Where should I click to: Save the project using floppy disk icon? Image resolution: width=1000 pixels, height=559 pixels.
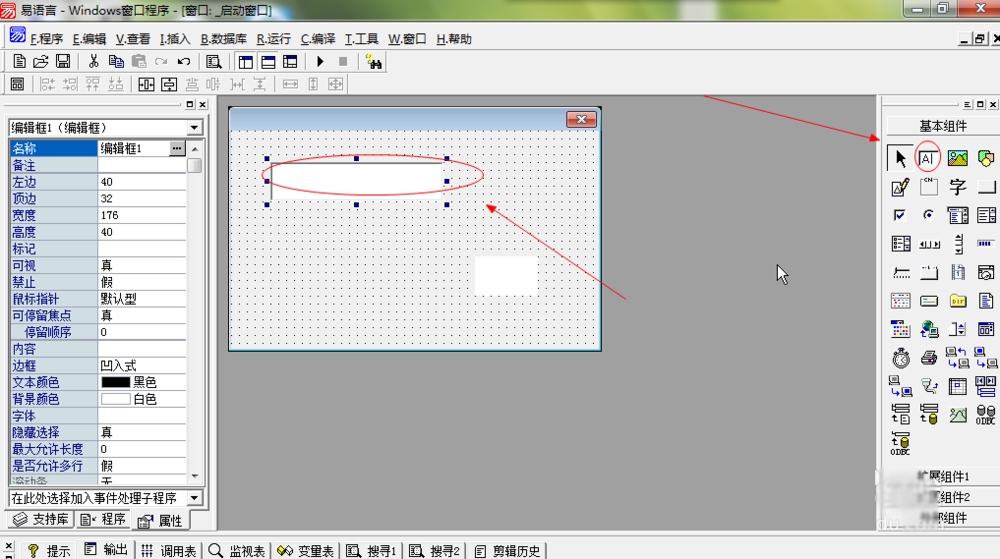tap(62, 62)
